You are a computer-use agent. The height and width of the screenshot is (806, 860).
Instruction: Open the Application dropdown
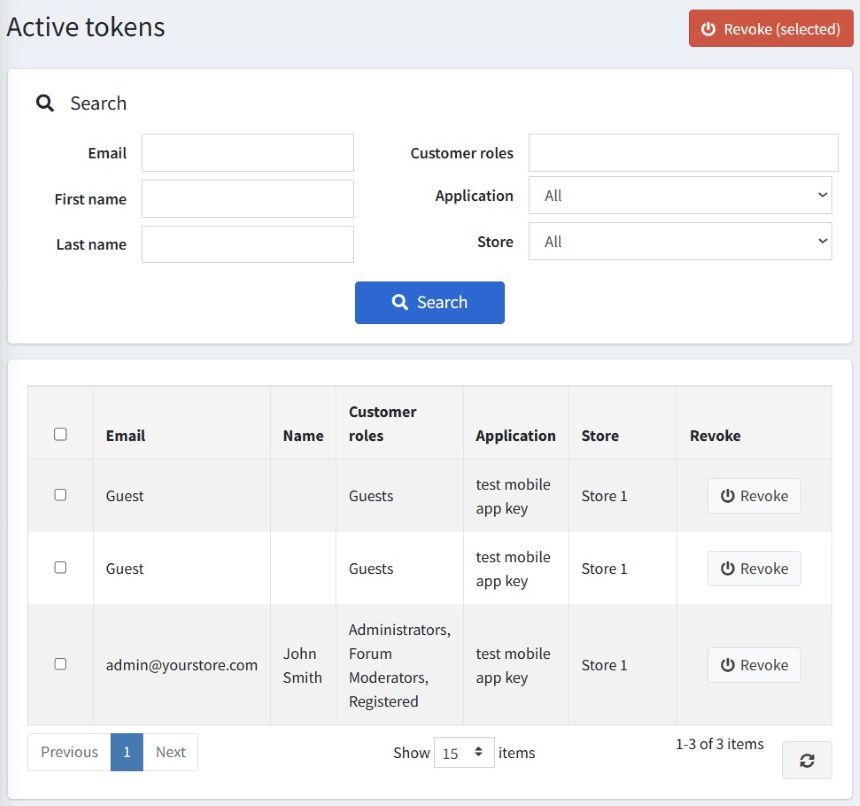(x=680, y=195)
